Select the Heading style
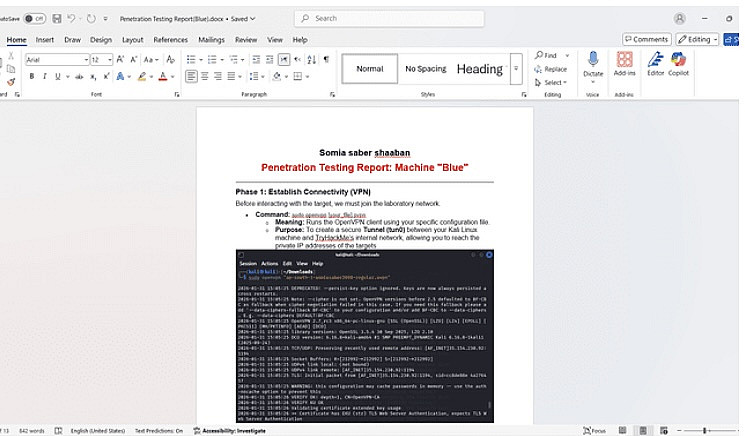The image size is (745, 436). [480, 69]
